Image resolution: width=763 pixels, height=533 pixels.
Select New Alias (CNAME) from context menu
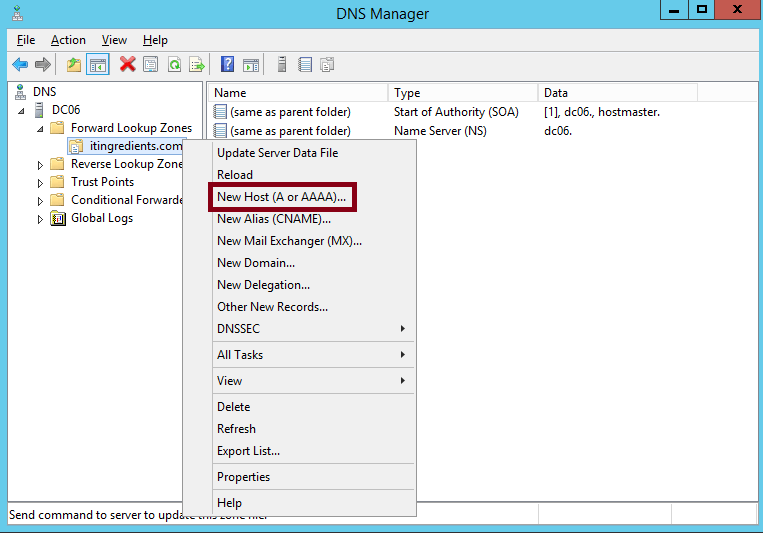[x=273, y=219]
